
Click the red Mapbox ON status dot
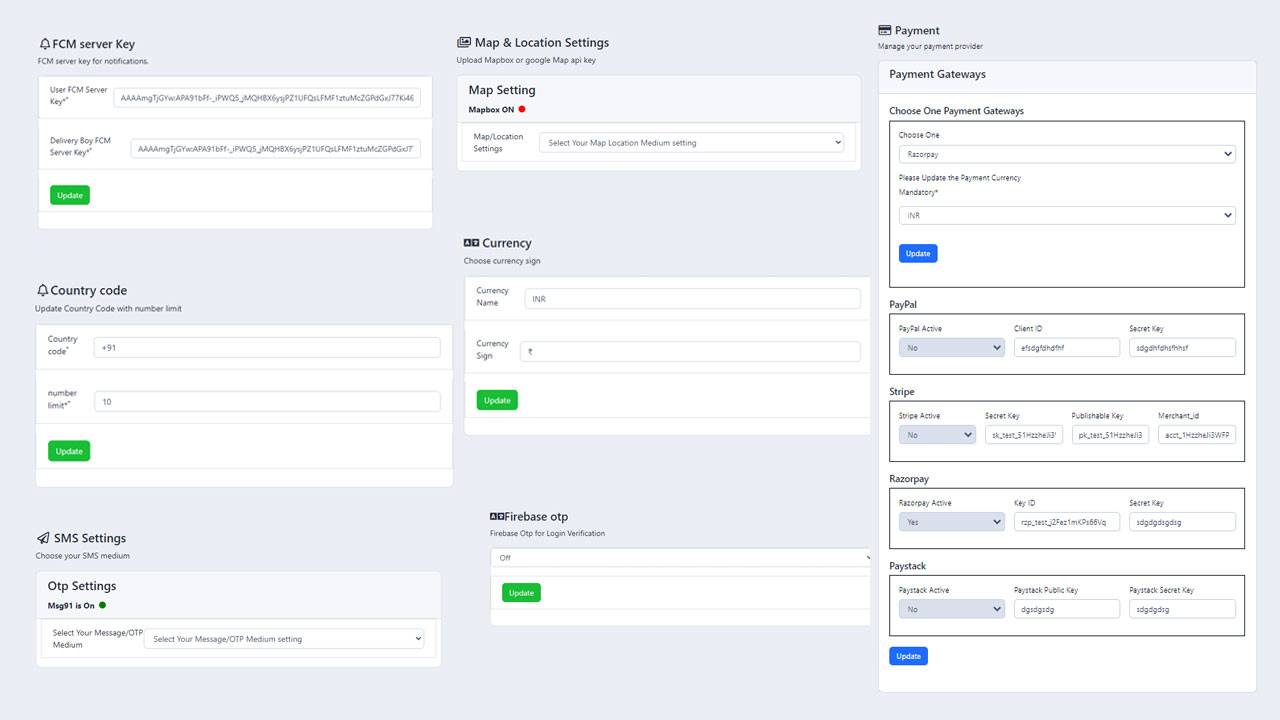click(x=522, y=109)
